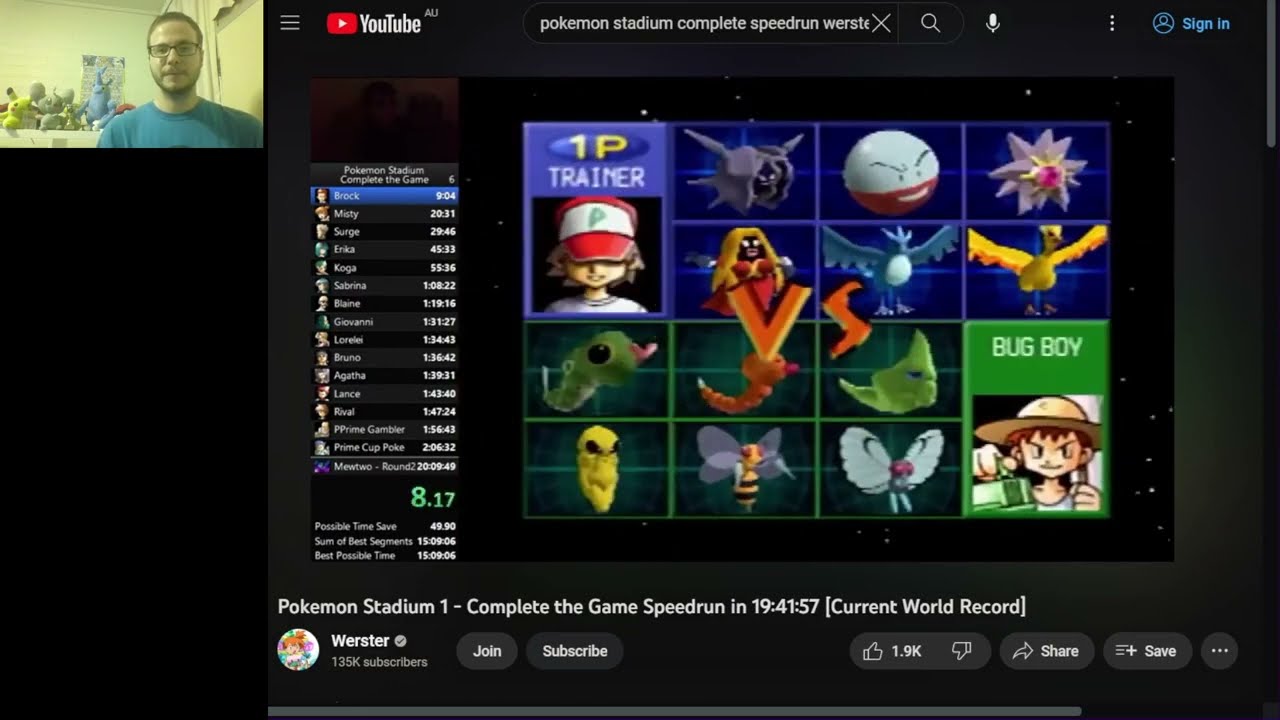Click the Blaine split row

[385, 304]
